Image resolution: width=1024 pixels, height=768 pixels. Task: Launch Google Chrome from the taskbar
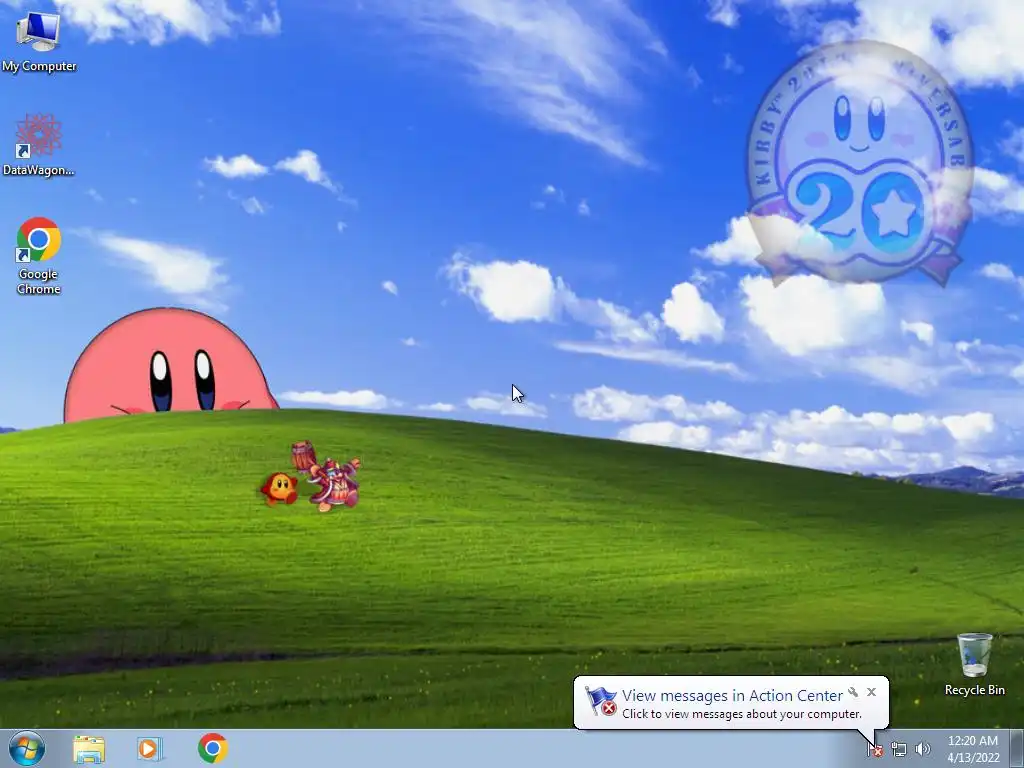tap(213, 748)
